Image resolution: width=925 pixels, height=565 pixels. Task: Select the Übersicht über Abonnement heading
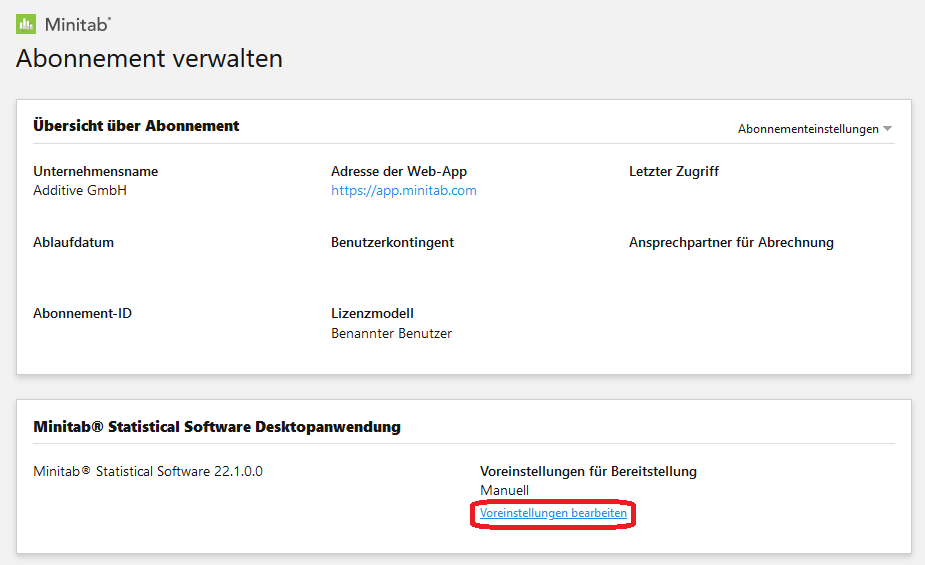[x=136, y=126]
